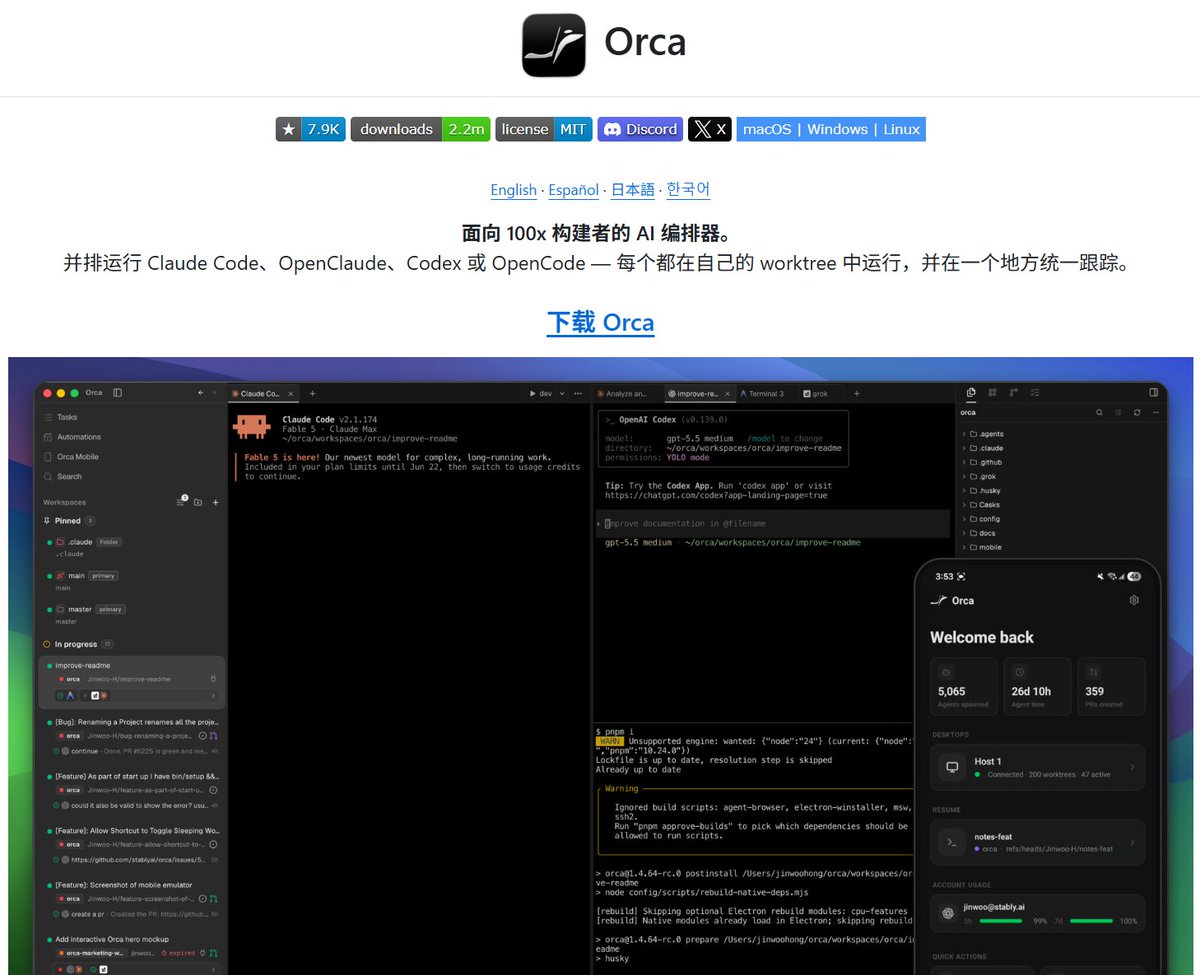
Task: Add a tab next to Claude Code tab
Action: coord(312,394)
